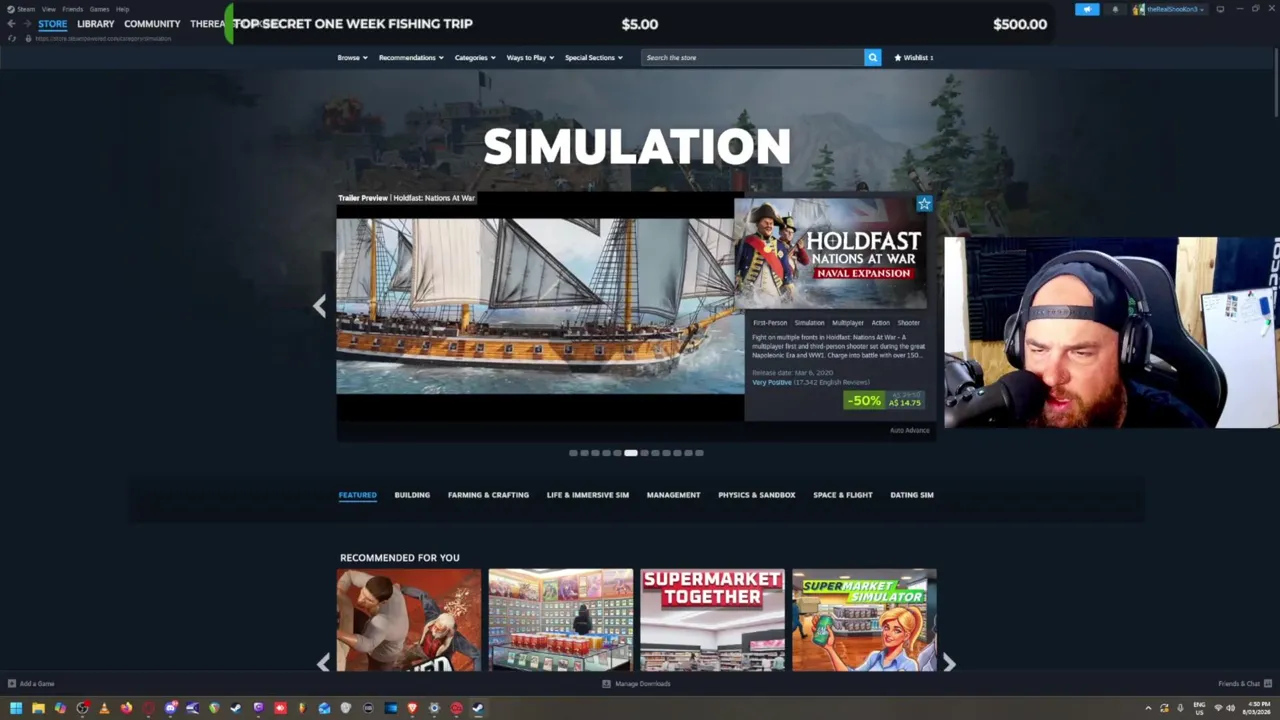Open the Games menu
The image size is (1280, 720).
pyautogui.click(x=99, y=9)
